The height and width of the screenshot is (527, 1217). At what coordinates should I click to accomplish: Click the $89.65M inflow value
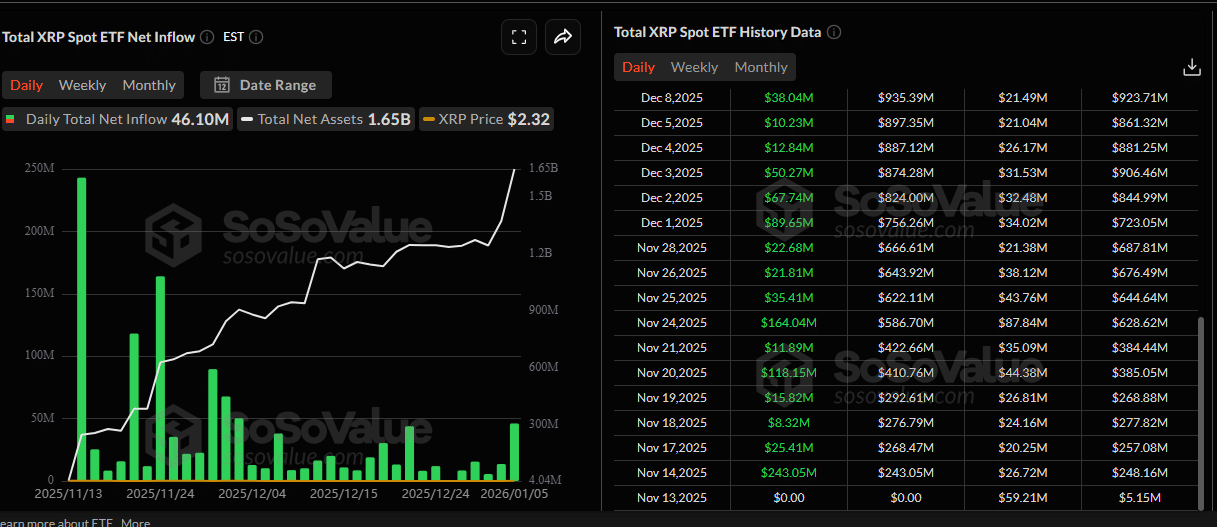point(788,223)
